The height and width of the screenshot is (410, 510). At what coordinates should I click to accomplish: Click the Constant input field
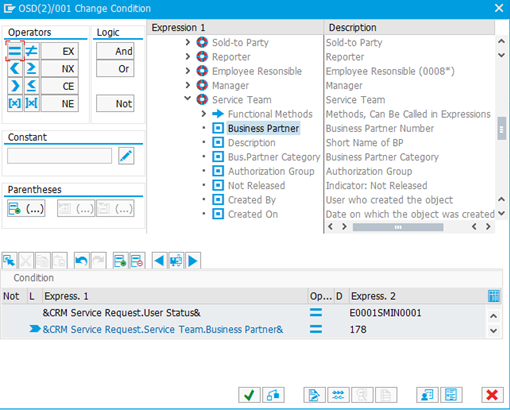pyautogui.click(x=60, y=156)
